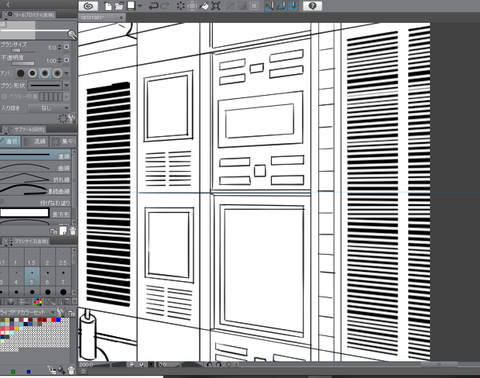Select medium anti-aliasing option
Viewport: 480px width, 378px height.
tap(45, 73)
